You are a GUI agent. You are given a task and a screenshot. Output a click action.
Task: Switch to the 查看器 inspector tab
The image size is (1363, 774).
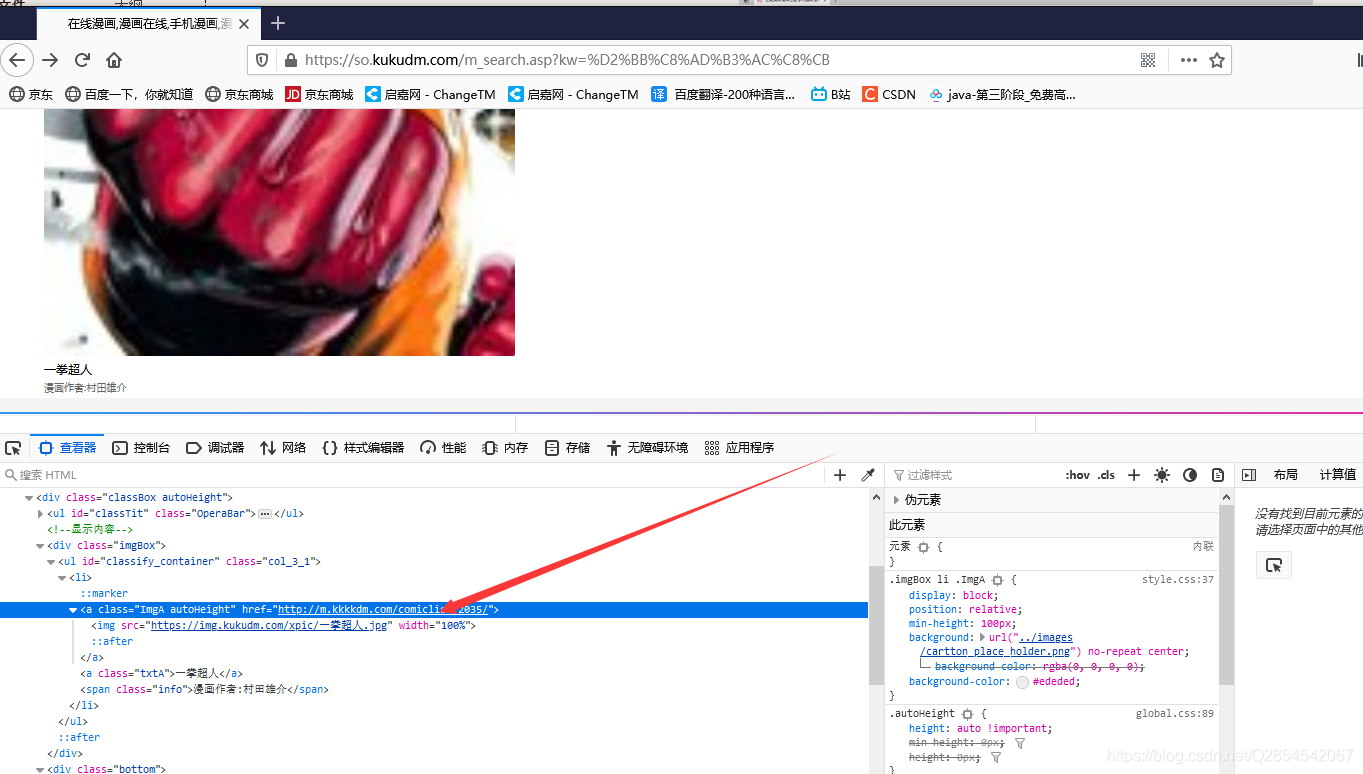click(x=67, y=448)
